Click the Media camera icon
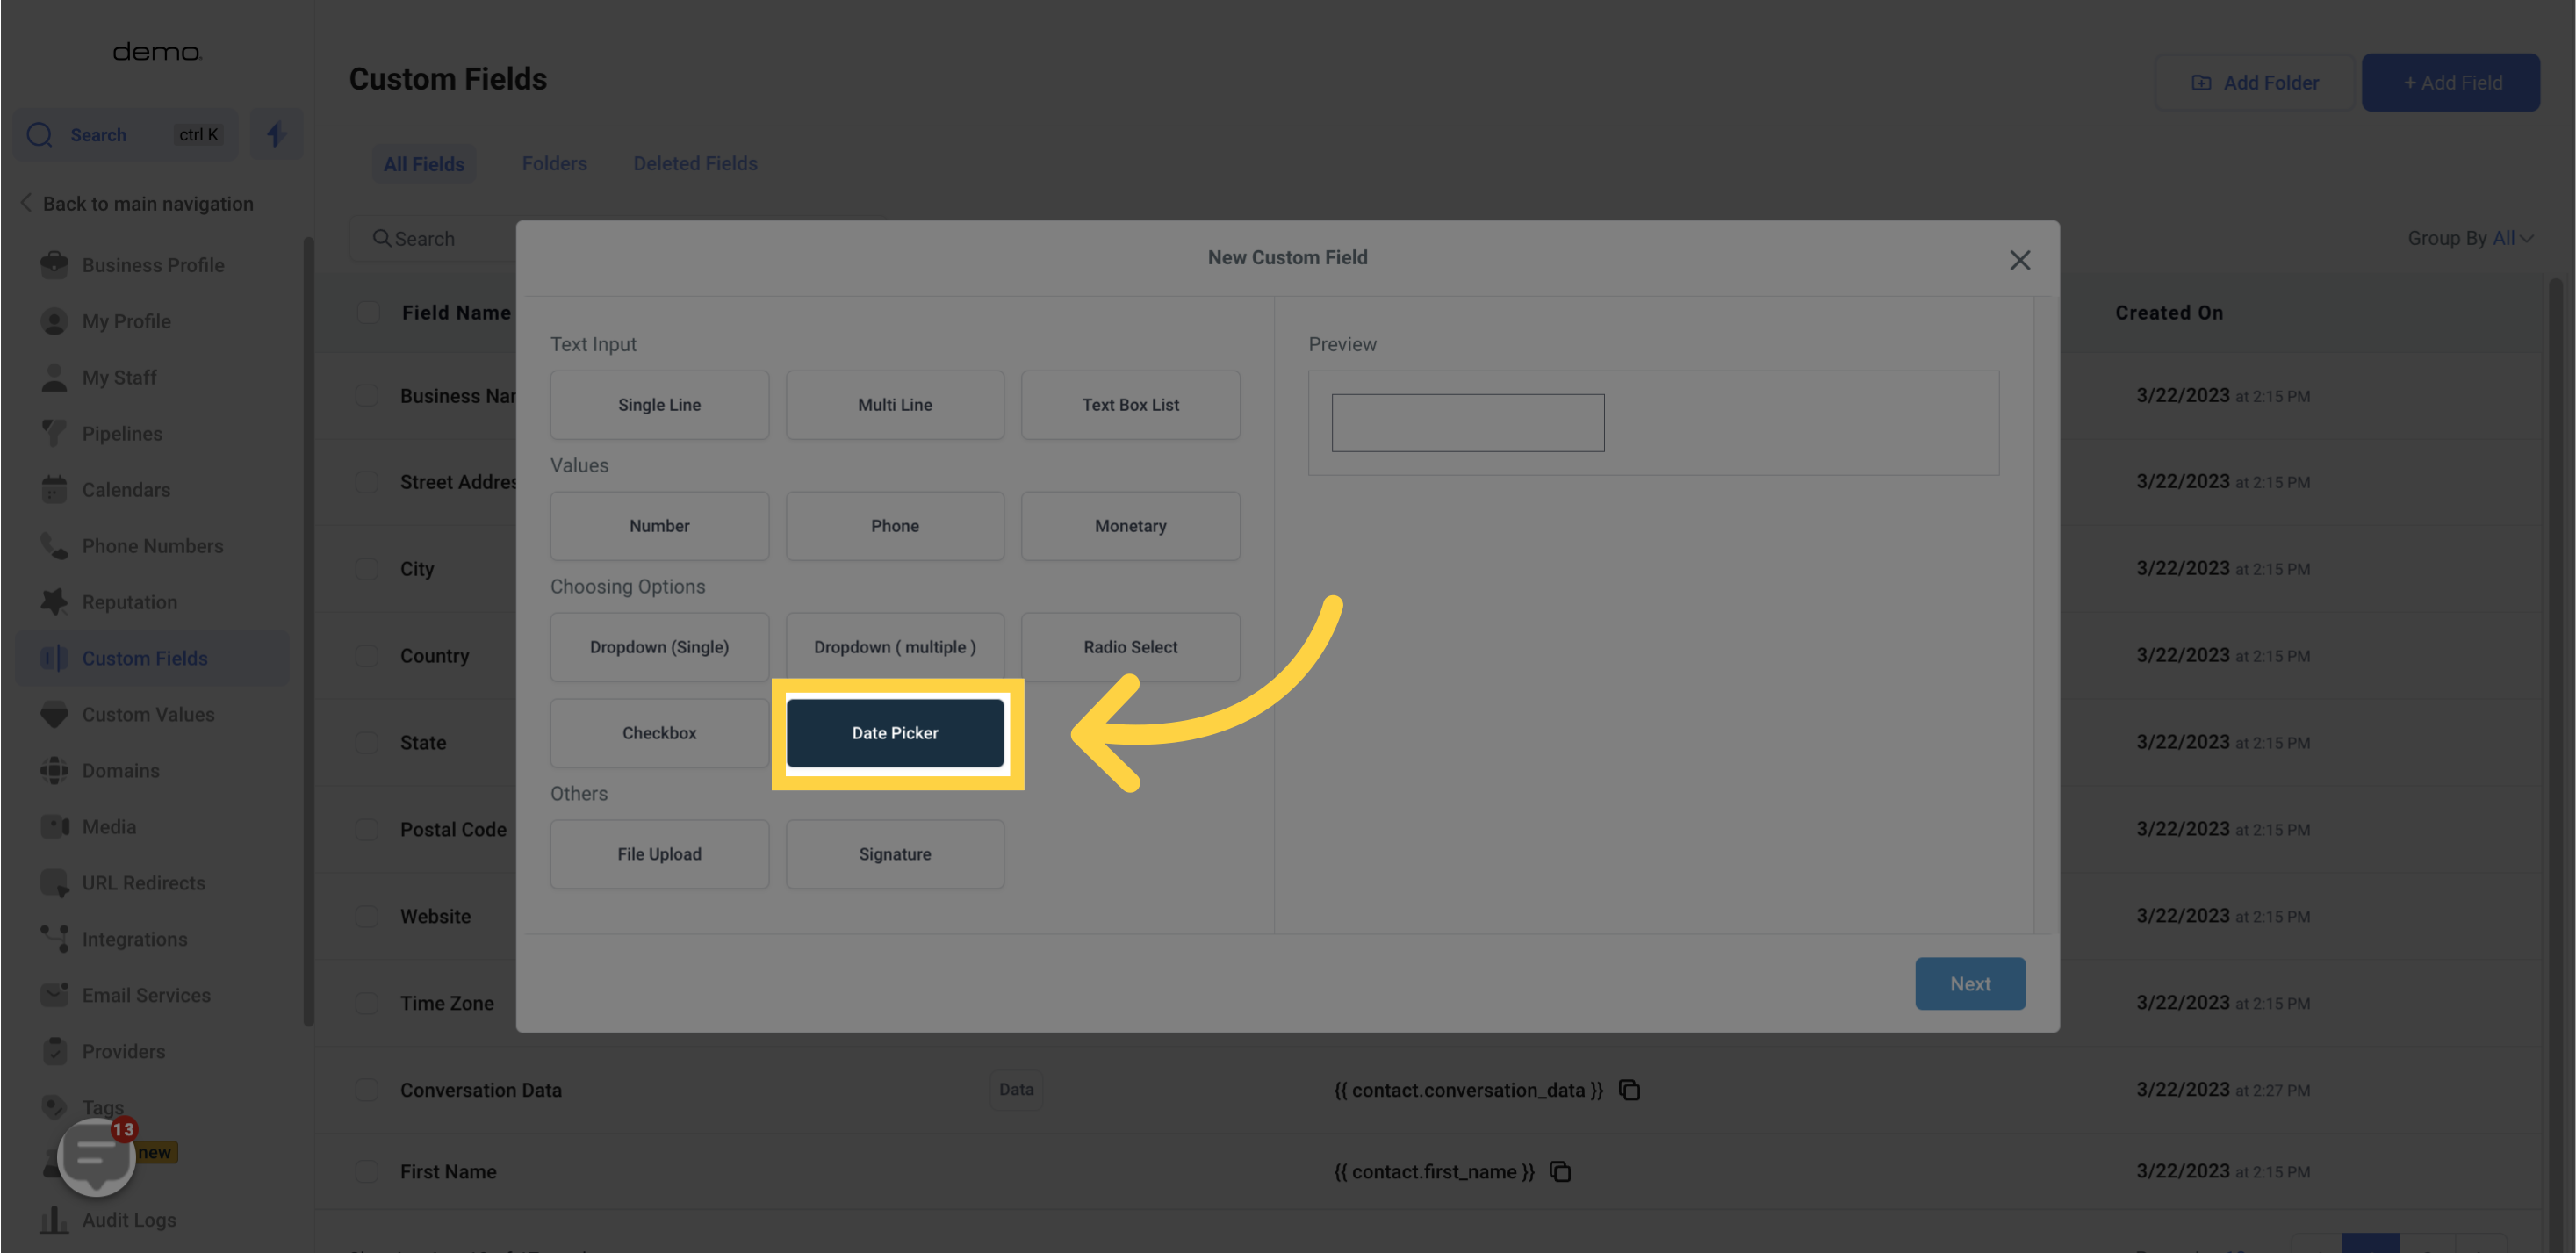Screen dimensions: 2576x1253 coord(54,826)
